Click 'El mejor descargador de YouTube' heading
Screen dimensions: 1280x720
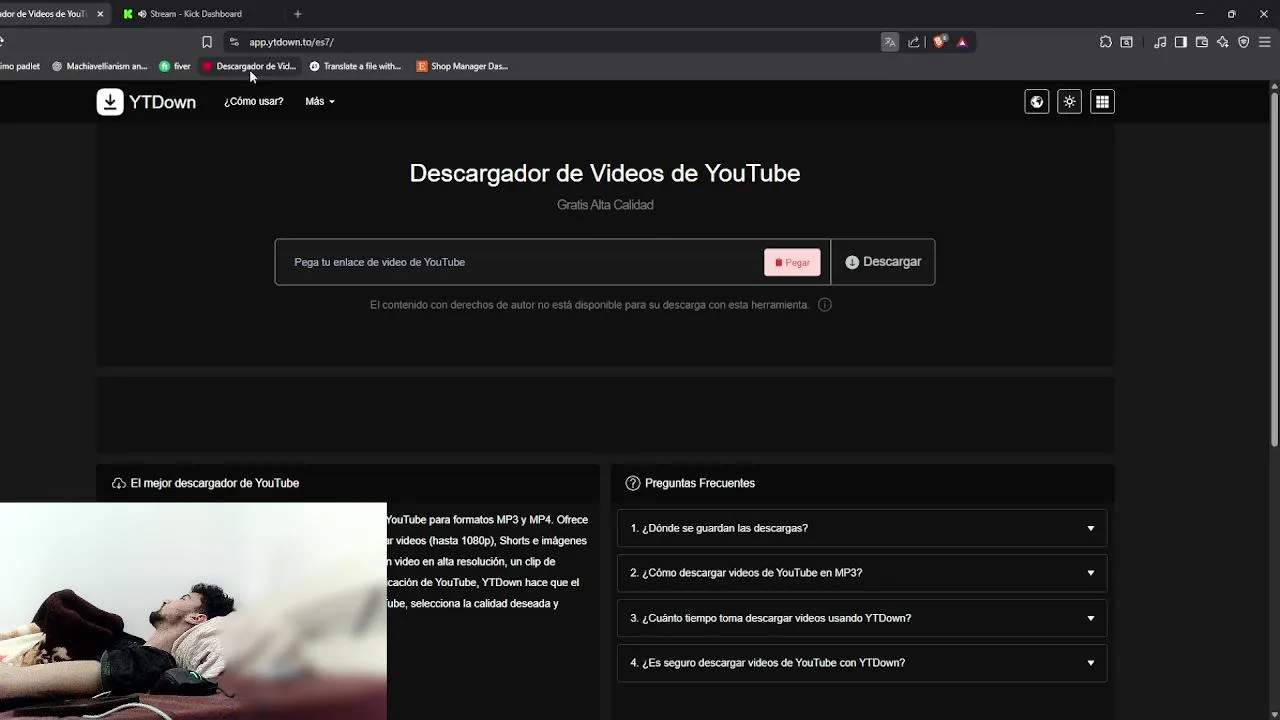click(215, 483)
